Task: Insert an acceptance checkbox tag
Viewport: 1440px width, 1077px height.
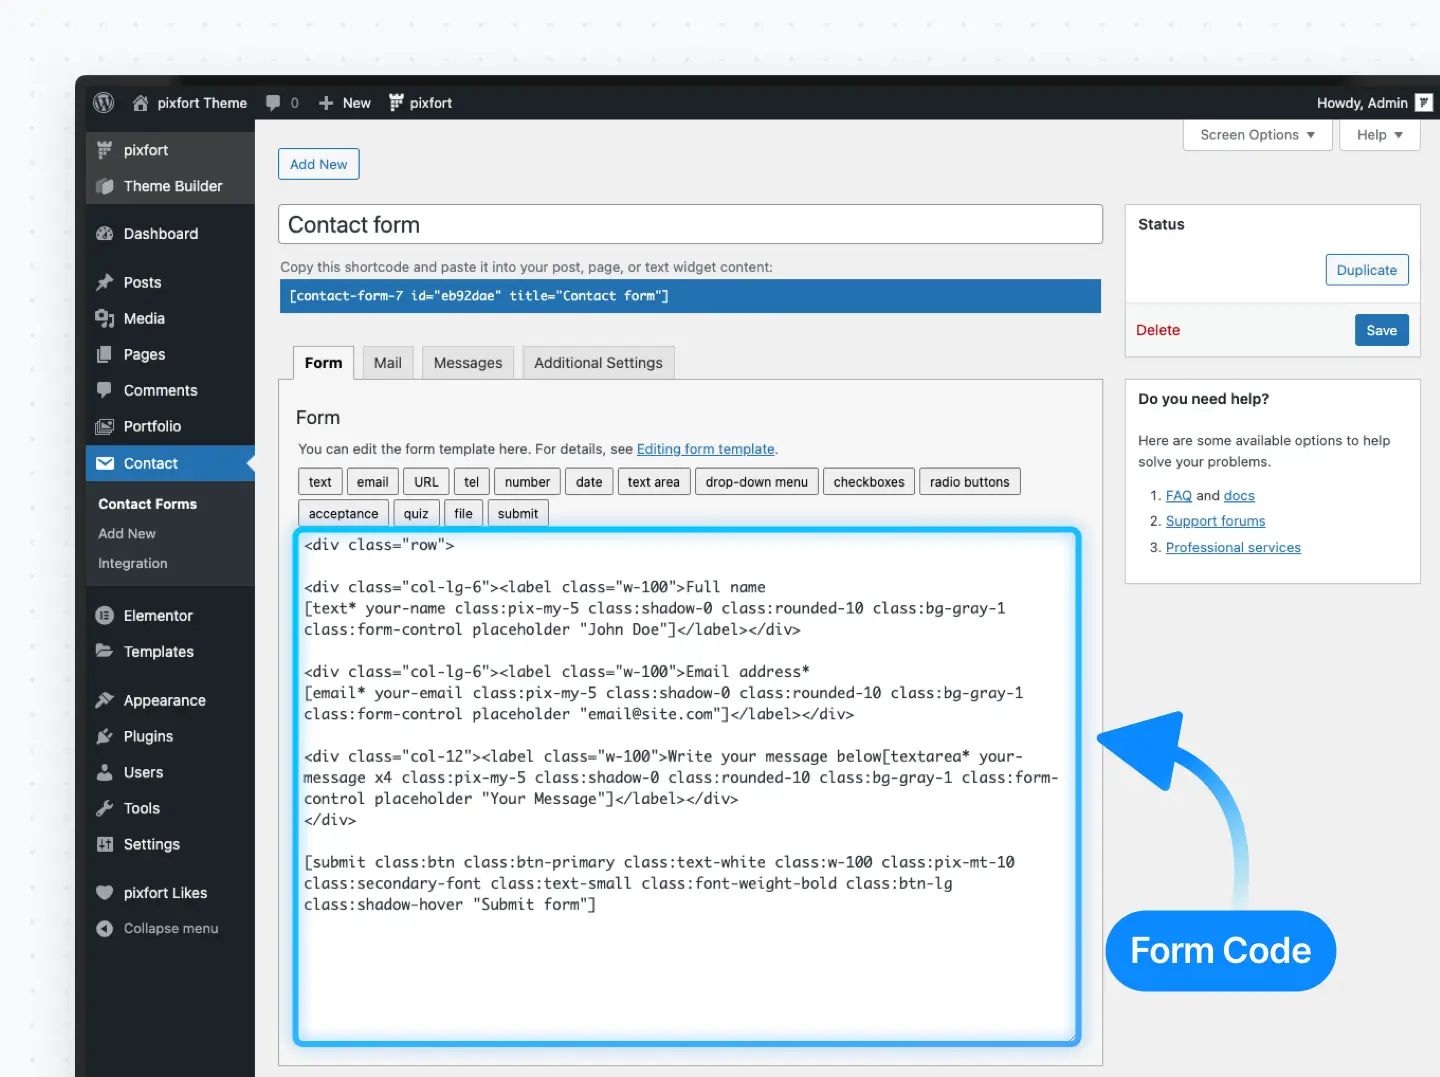Action: tap(343, 514)
